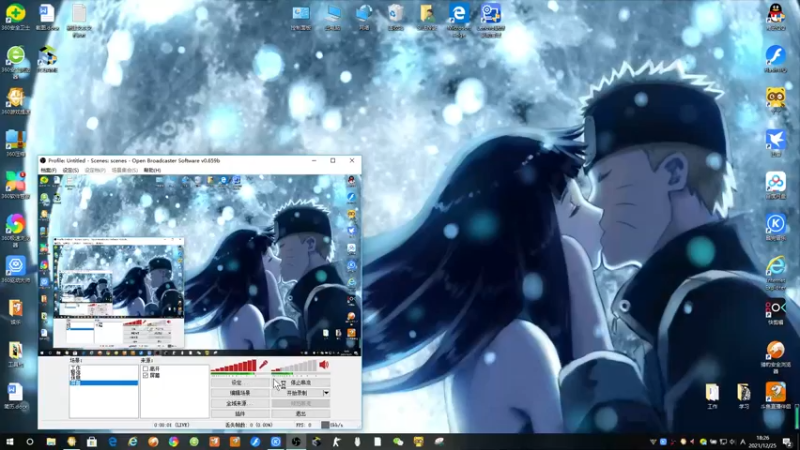The width and height of the screenshot is (800, 450).
Task: Open the 360 Zip archive desktop icon
Action: [x=15, y=143]
